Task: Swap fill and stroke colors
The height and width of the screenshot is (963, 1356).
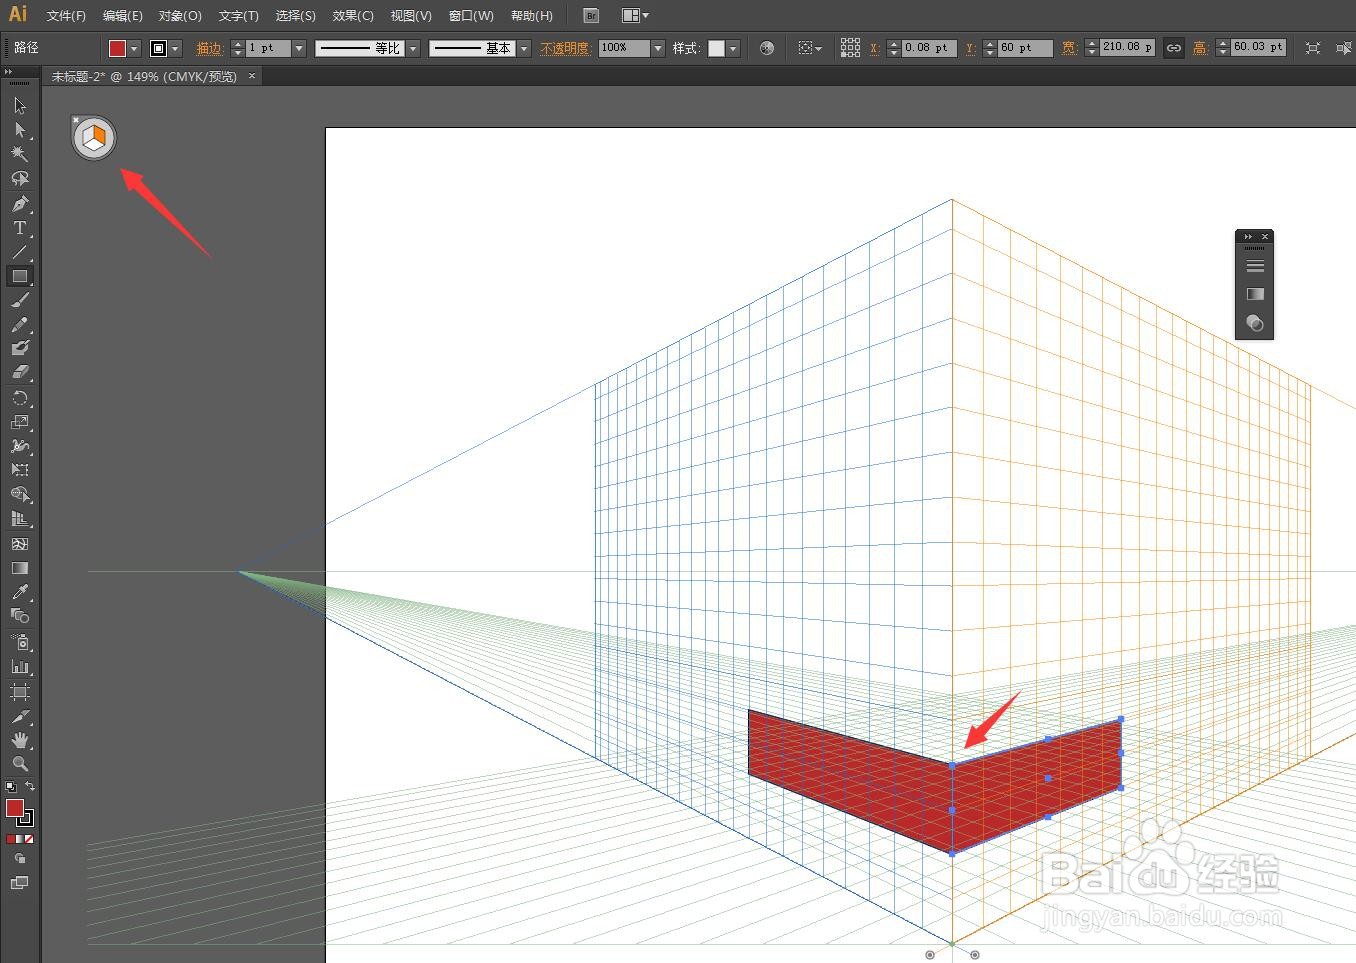Action: (x=31, y=787)
